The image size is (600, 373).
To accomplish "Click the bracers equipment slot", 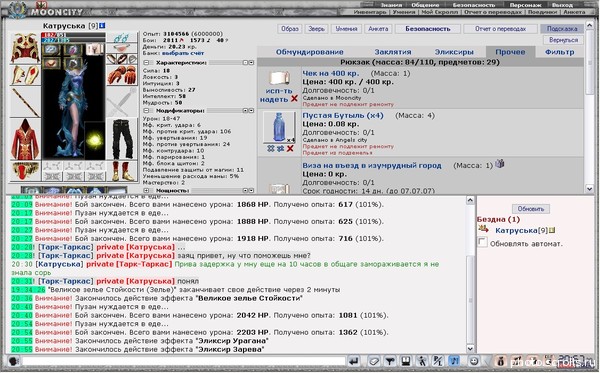I will (25, 75).
